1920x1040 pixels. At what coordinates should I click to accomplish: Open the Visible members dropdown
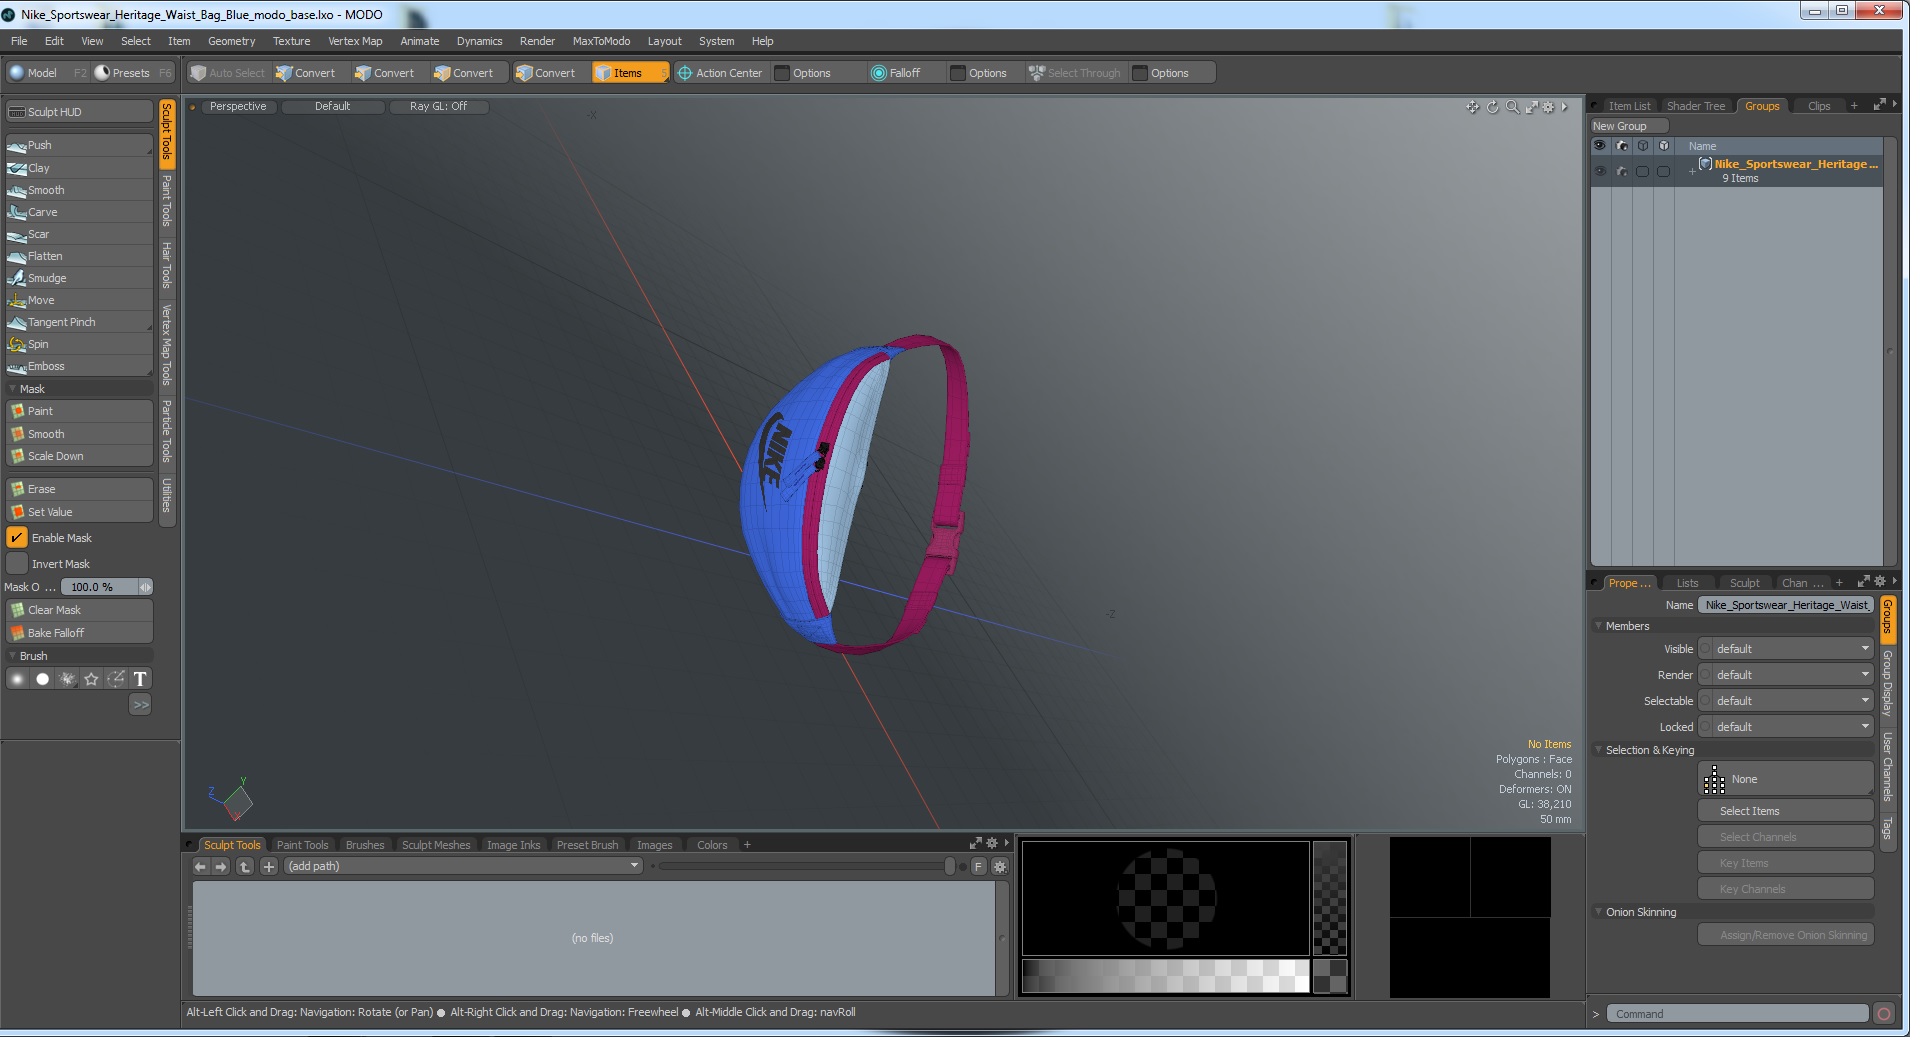(1786, 649)
